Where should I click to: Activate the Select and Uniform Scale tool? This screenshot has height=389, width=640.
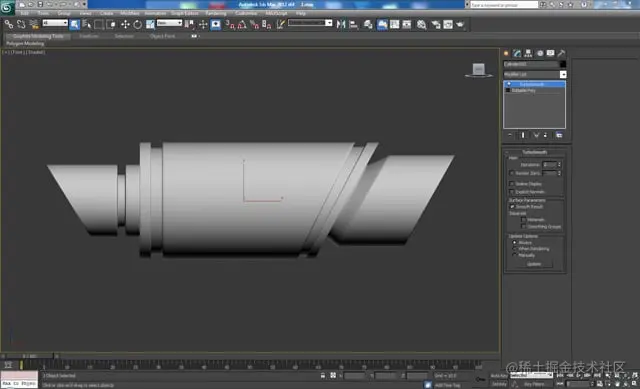tap(150, 24)
